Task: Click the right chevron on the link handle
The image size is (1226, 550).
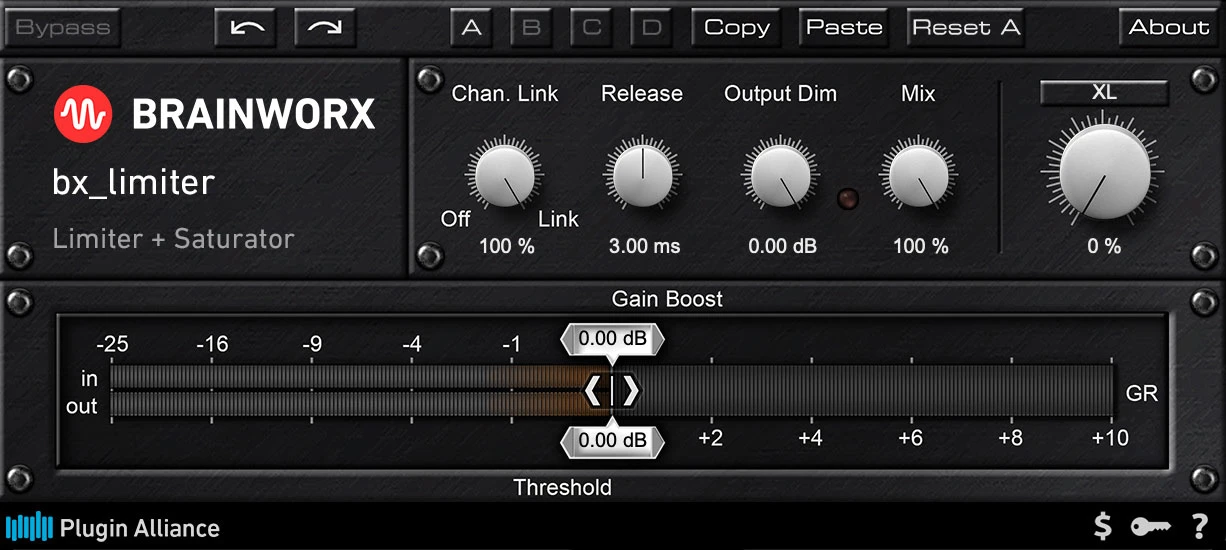Action: coord(630,391)
